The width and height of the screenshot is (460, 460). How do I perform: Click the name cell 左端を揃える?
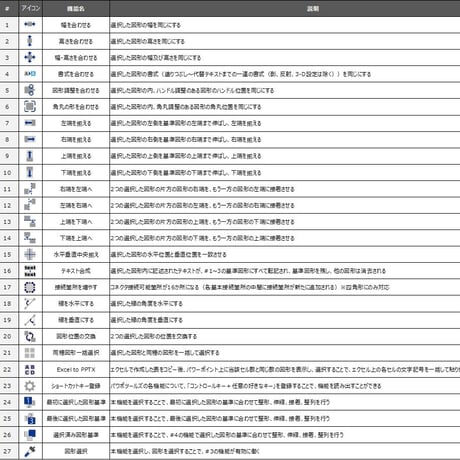pyautogui.click(x=76, y=123)
